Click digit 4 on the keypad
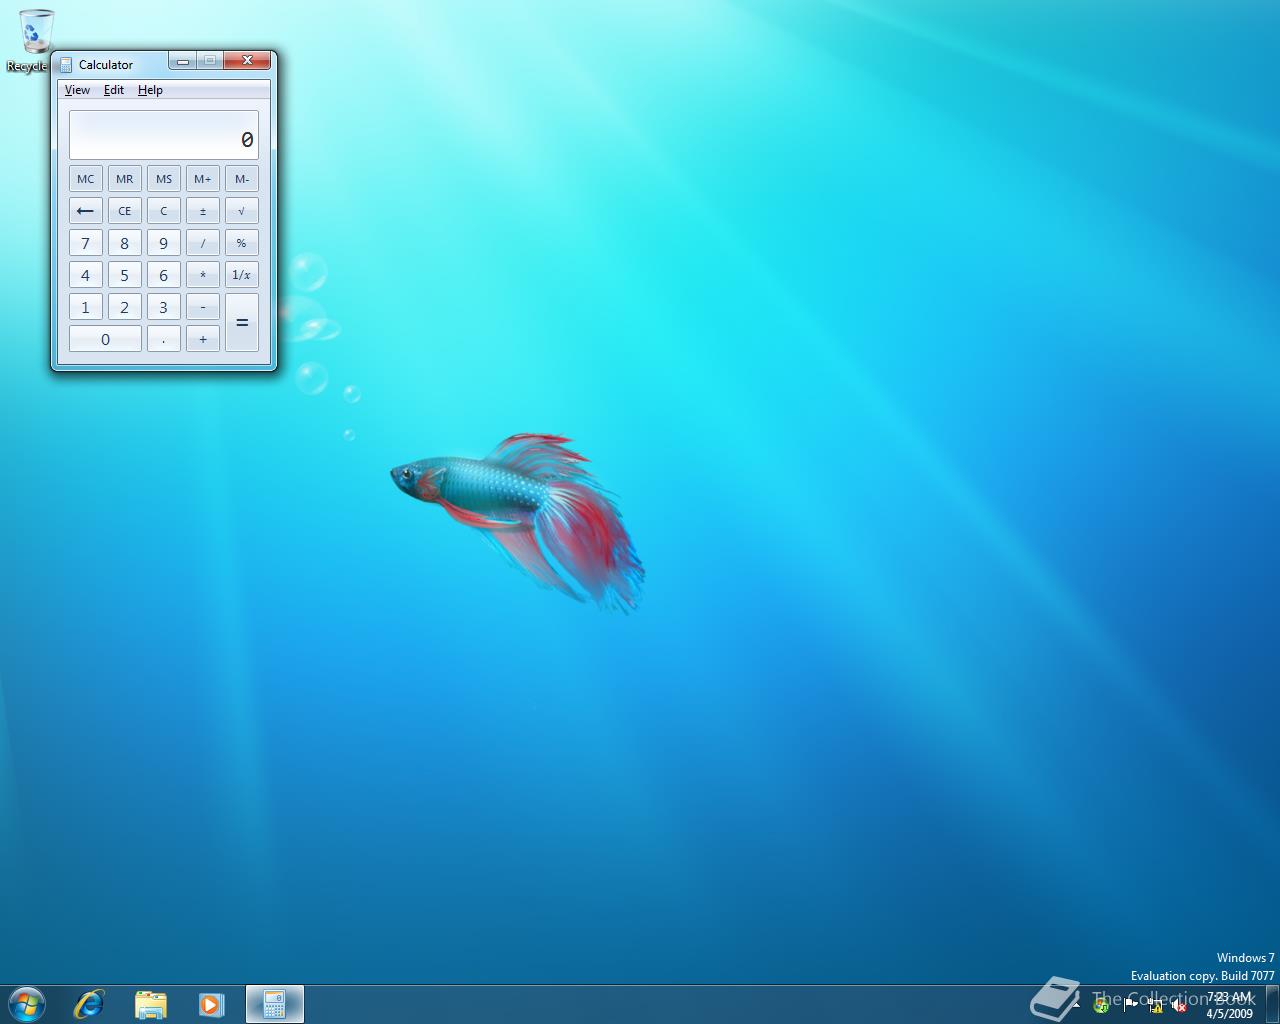 point(85,275)
